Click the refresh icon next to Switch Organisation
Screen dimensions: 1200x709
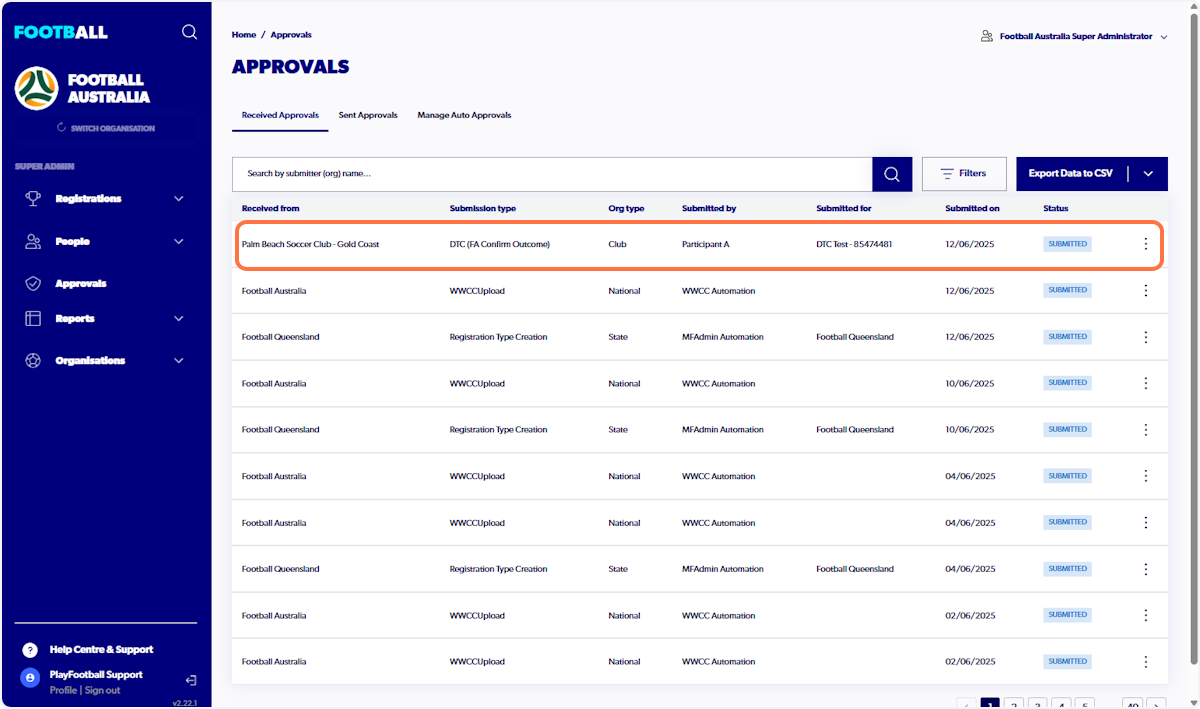tap(62, 128)
